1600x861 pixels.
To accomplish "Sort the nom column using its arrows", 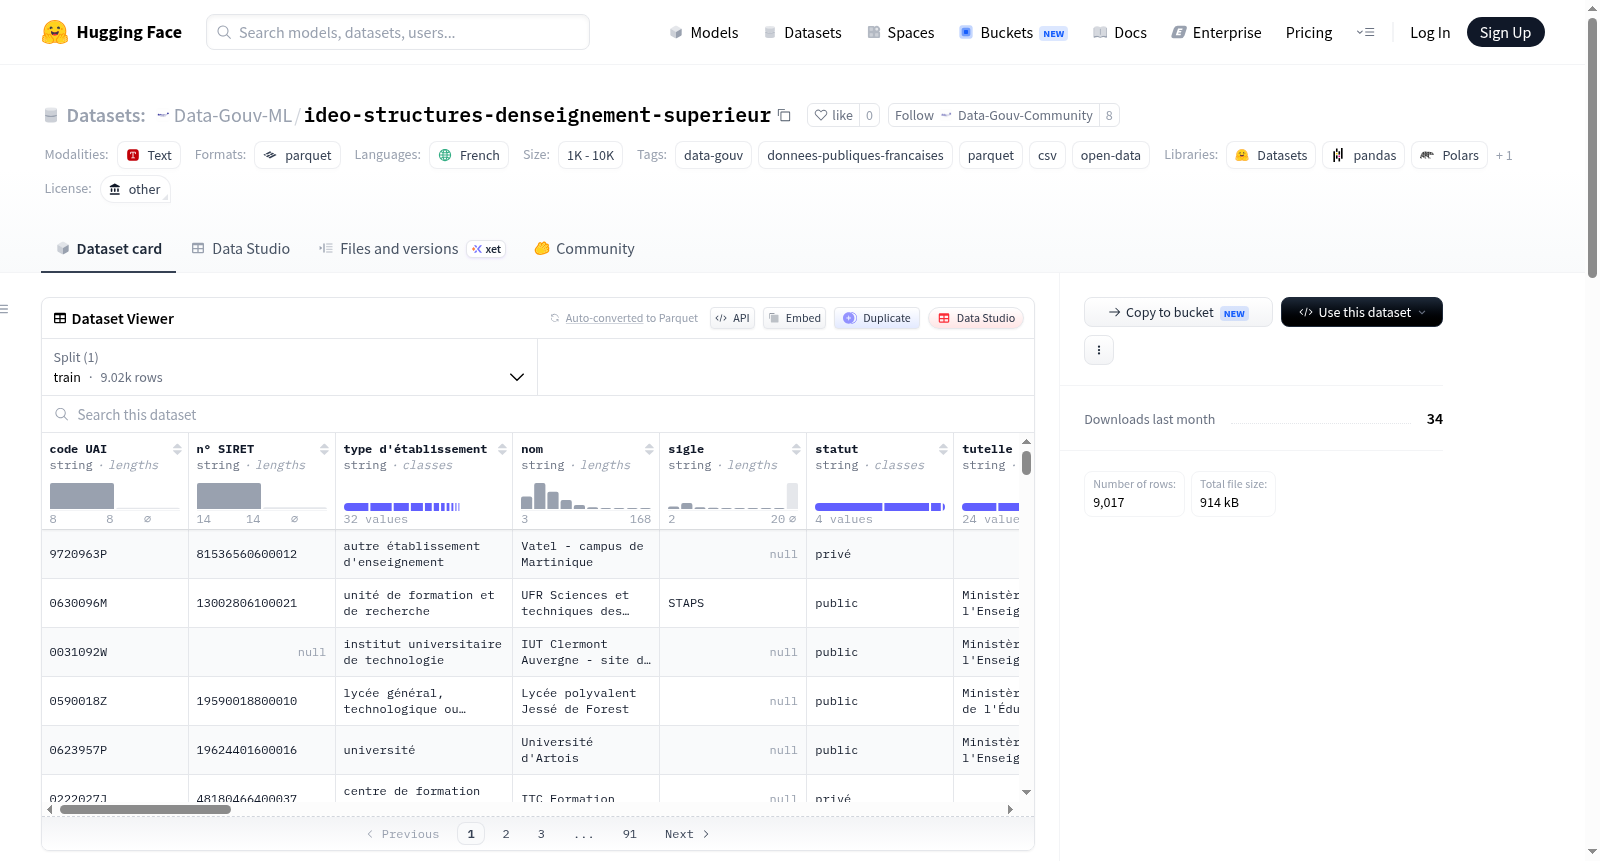I will [x=649, y=449].
